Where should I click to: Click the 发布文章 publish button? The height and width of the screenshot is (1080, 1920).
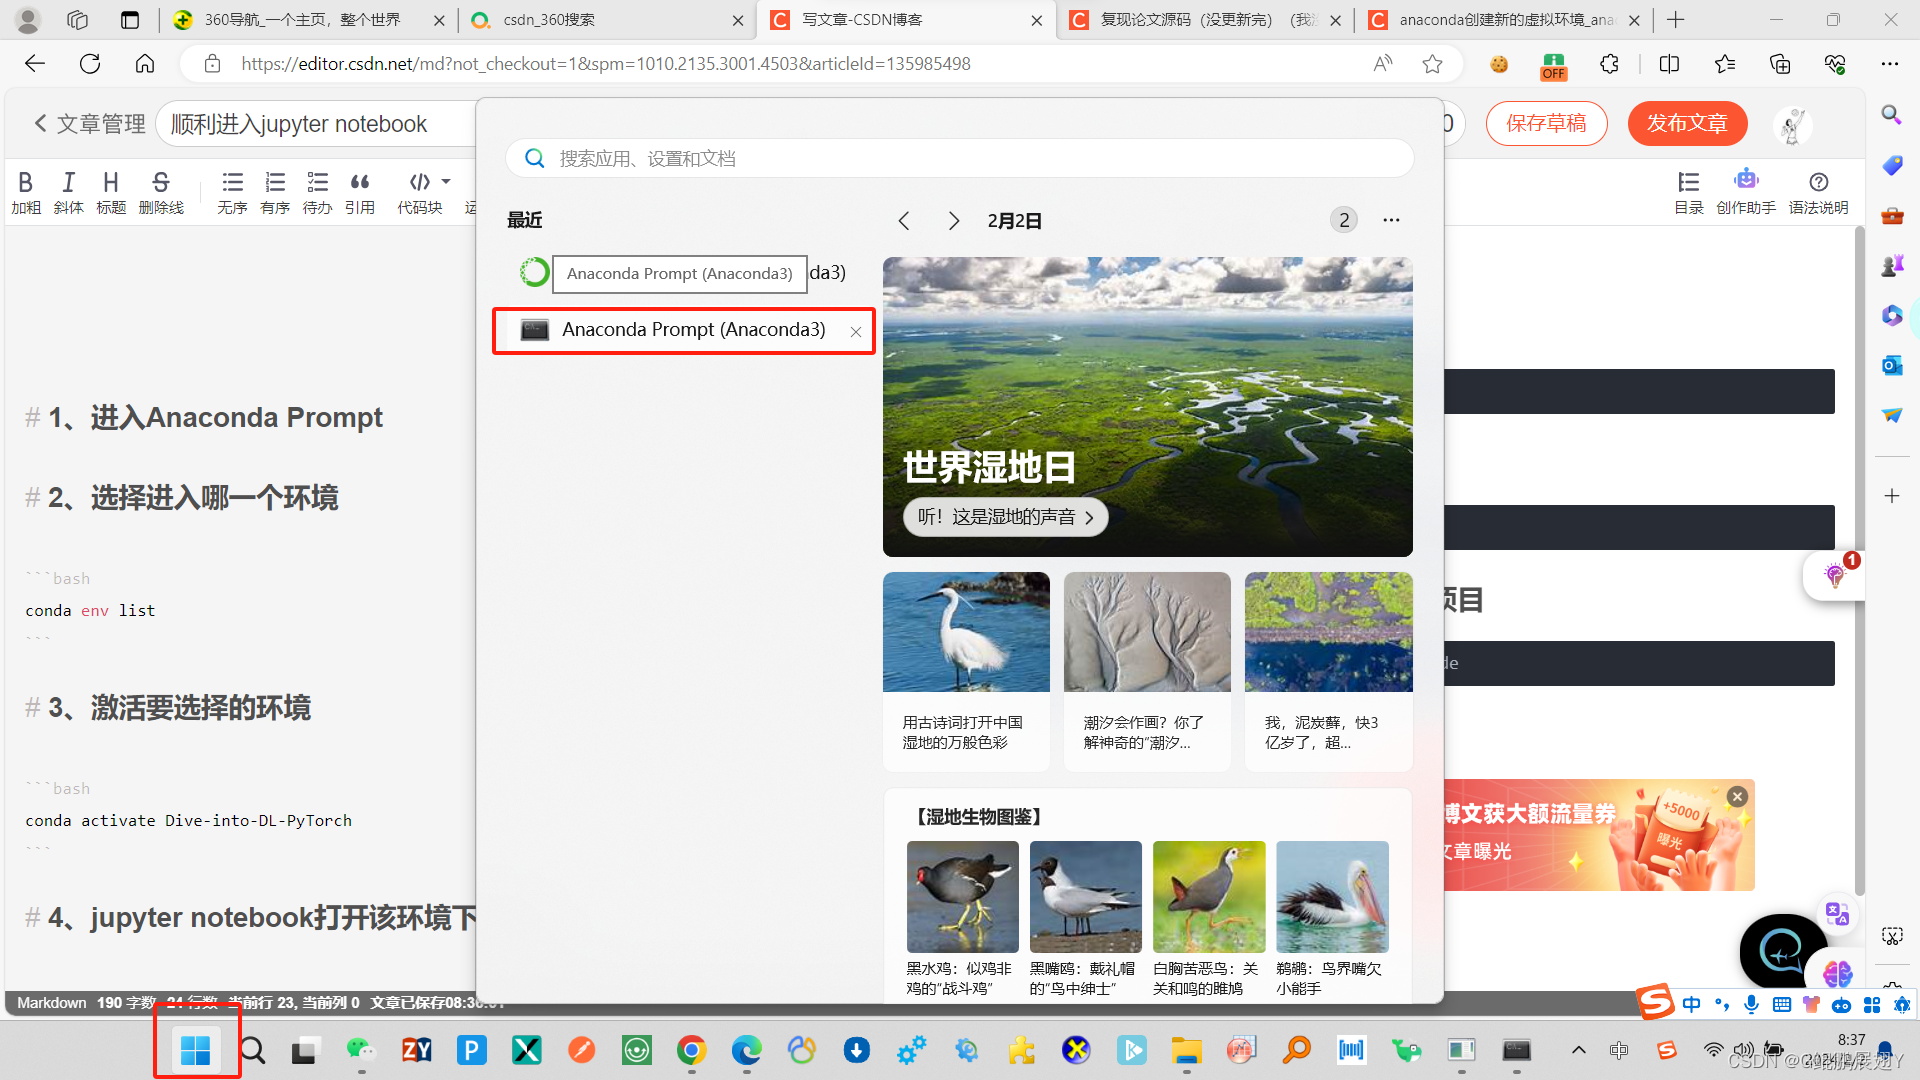pyautogui.click(x=1687, y=123)
